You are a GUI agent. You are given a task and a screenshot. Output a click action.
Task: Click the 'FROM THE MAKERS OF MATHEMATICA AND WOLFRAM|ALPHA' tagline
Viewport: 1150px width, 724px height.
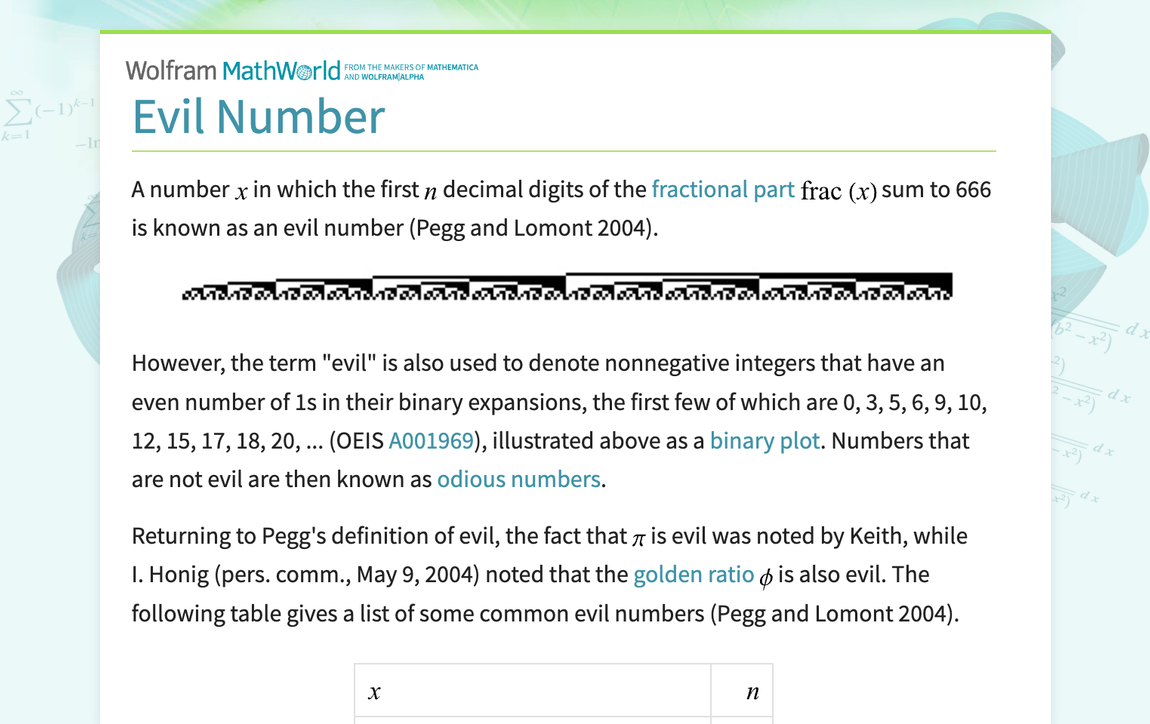[x=411, y=72]
